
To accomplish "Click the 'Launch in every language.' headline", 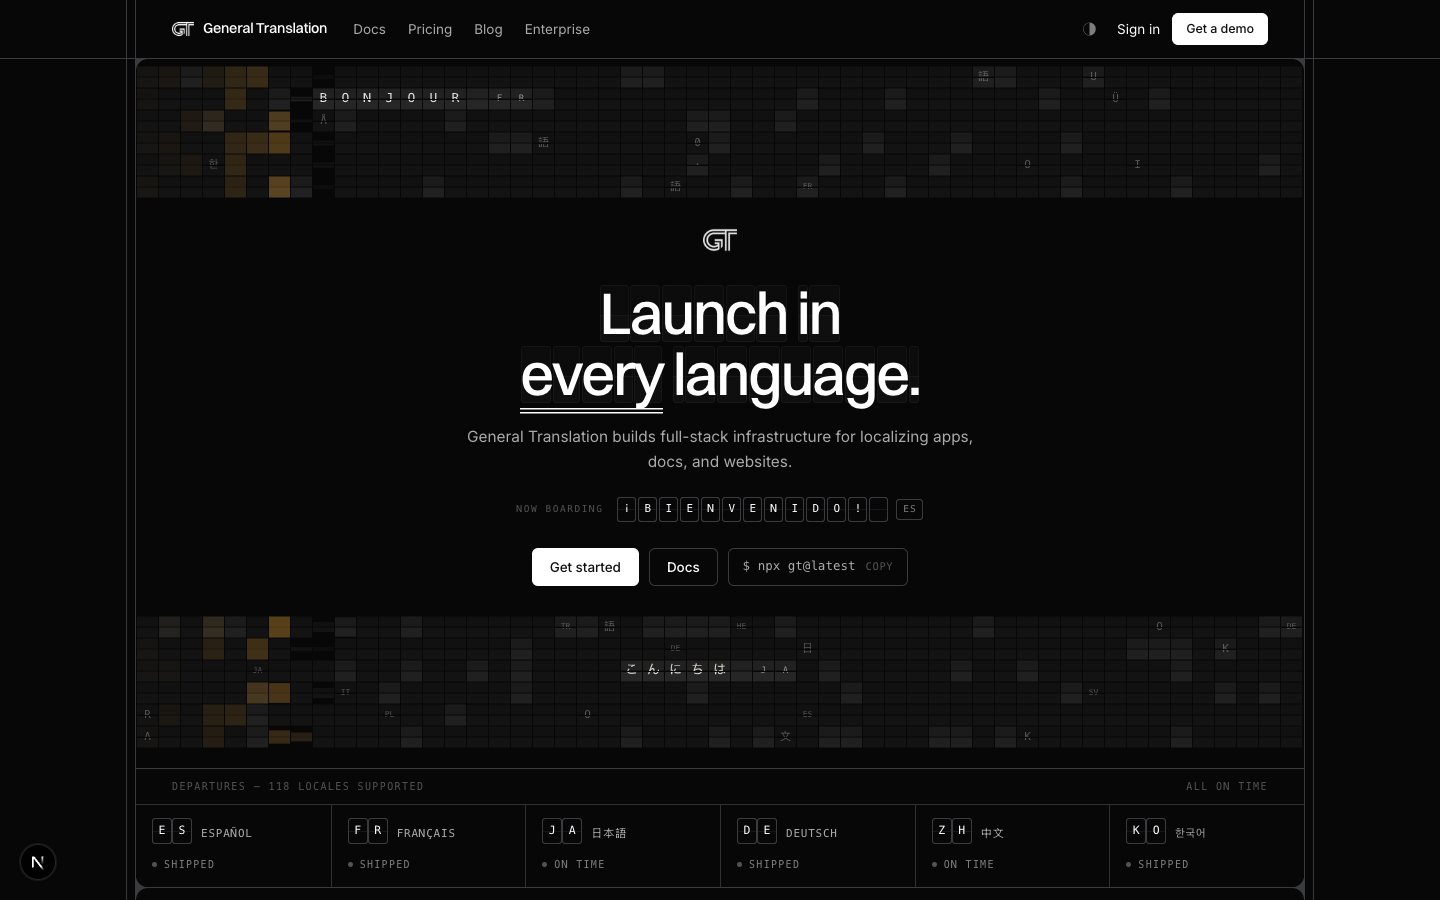I will [x=720, y=345].
